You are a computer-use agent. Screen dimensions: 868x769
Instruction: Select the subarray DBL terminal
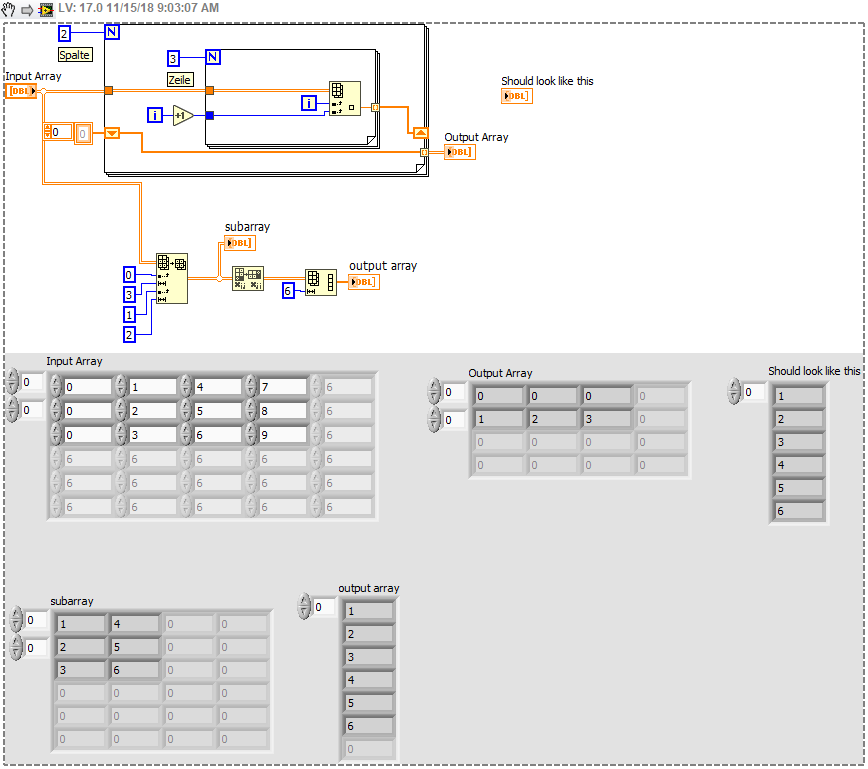[240, 242]
